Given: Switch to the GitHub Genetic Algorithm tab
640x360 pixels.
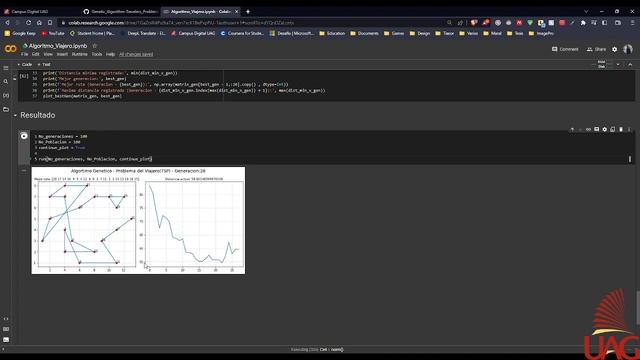Looking at the screenshot, I should [x=120, y=11].
